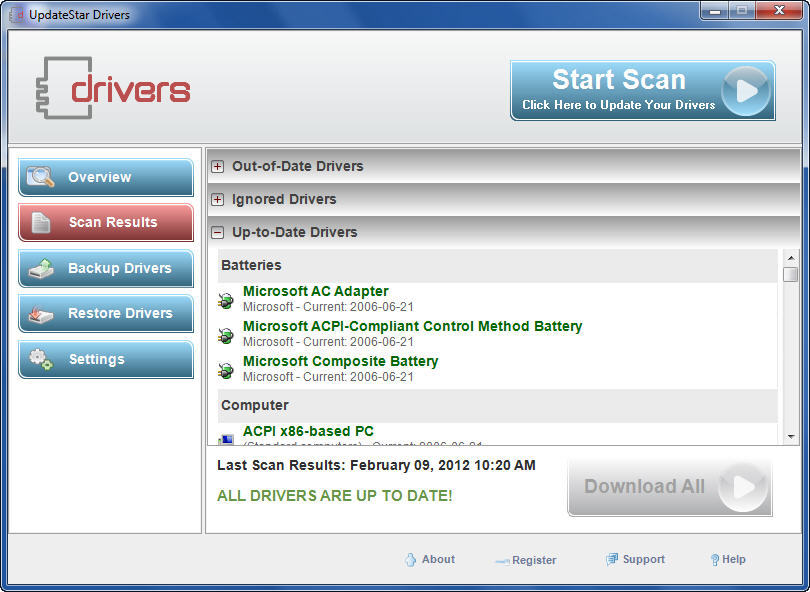Viewport: 810px width, 592px height.
Task: Click the Register key icon
Action: pos(502,561)
